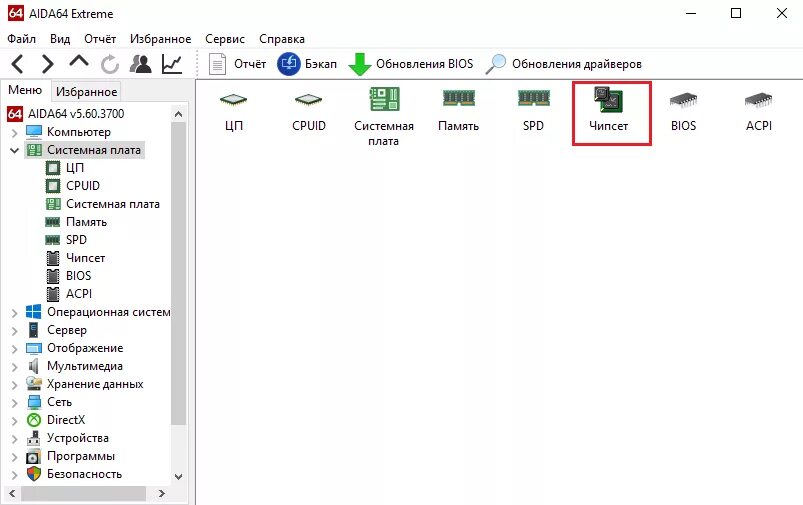Open the ЦП icon in main pane

pos(234,112)
